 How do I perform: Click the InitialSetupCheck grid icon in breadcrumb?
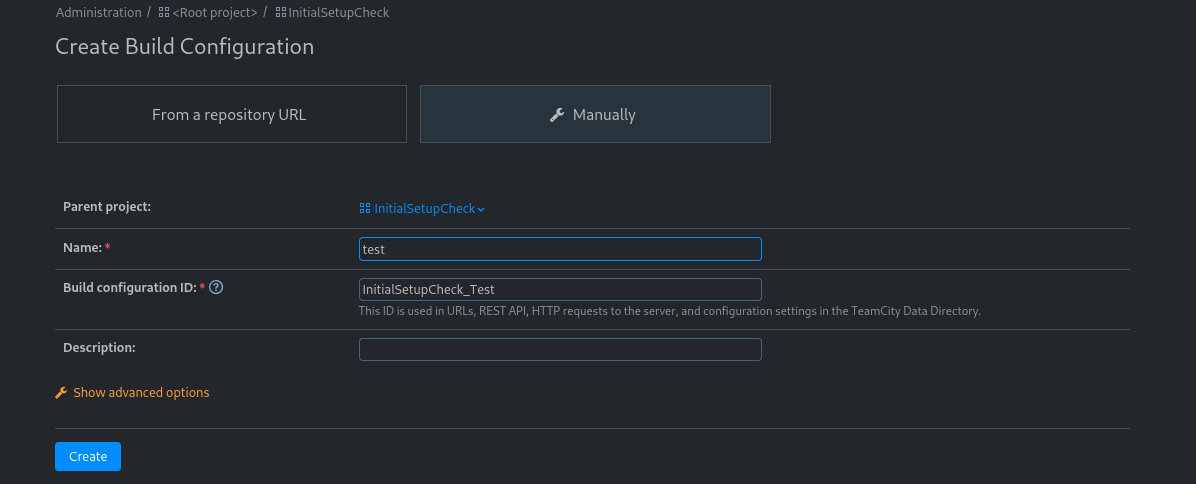pyautogui.click(x=281, y=13)
